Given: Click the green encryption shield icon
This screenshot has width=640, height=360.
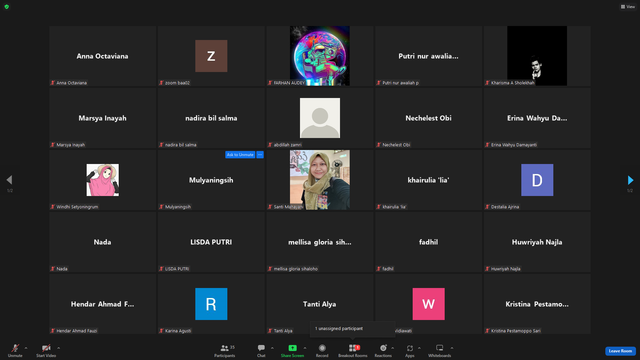Looking at the screenshot, I should tap(7, 7).
